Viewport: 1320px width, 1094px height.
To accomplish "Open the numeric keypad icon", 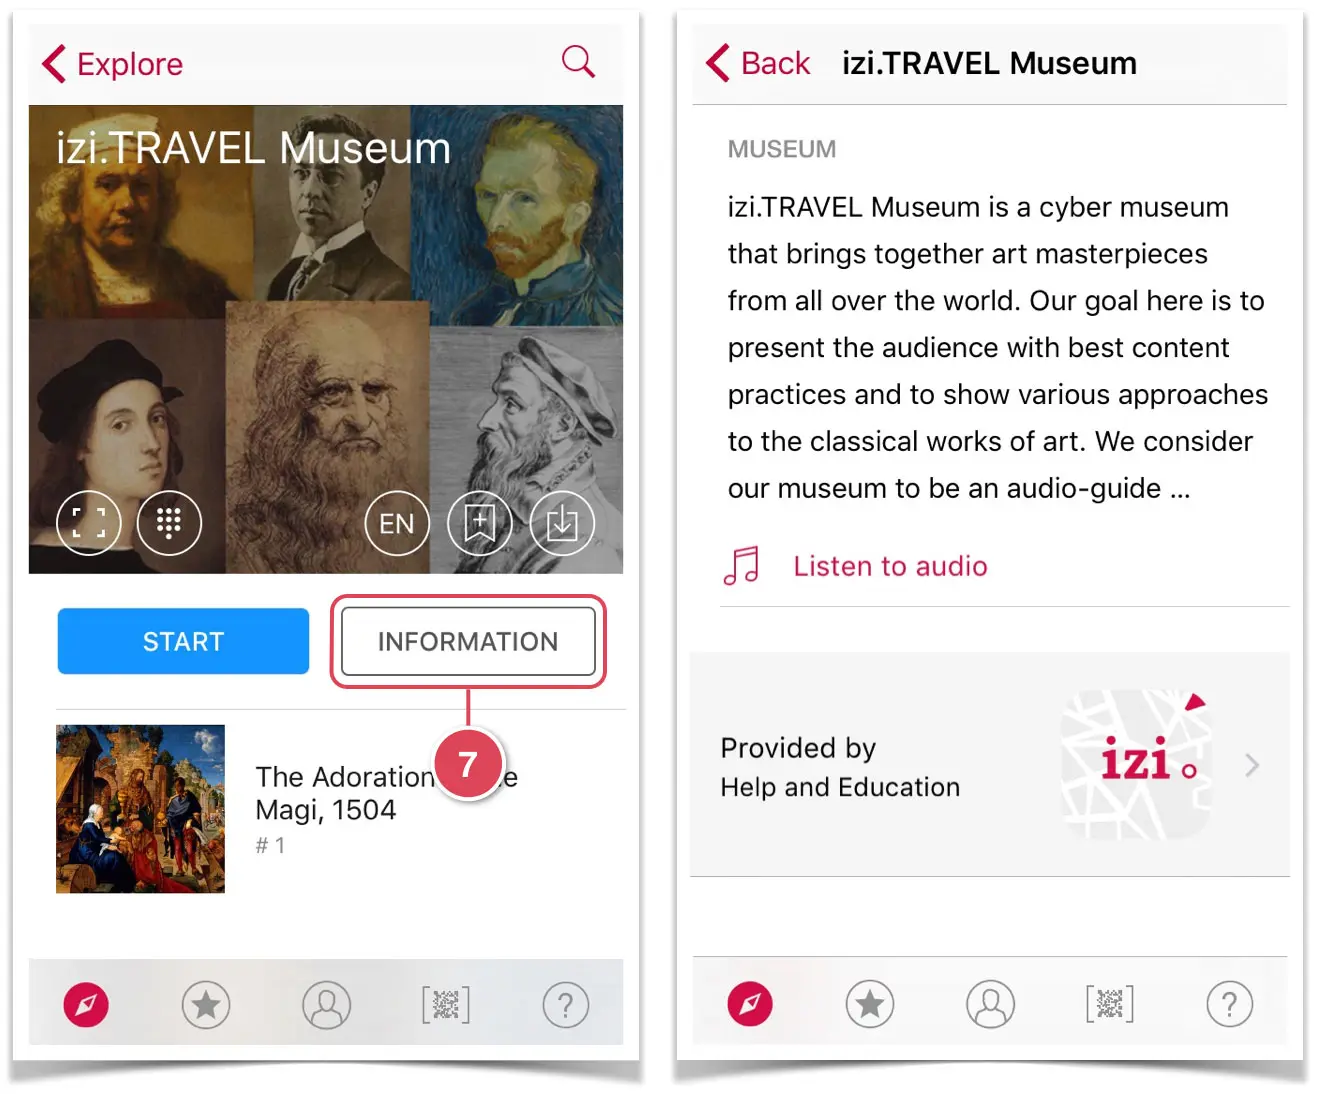I will 169,523.
